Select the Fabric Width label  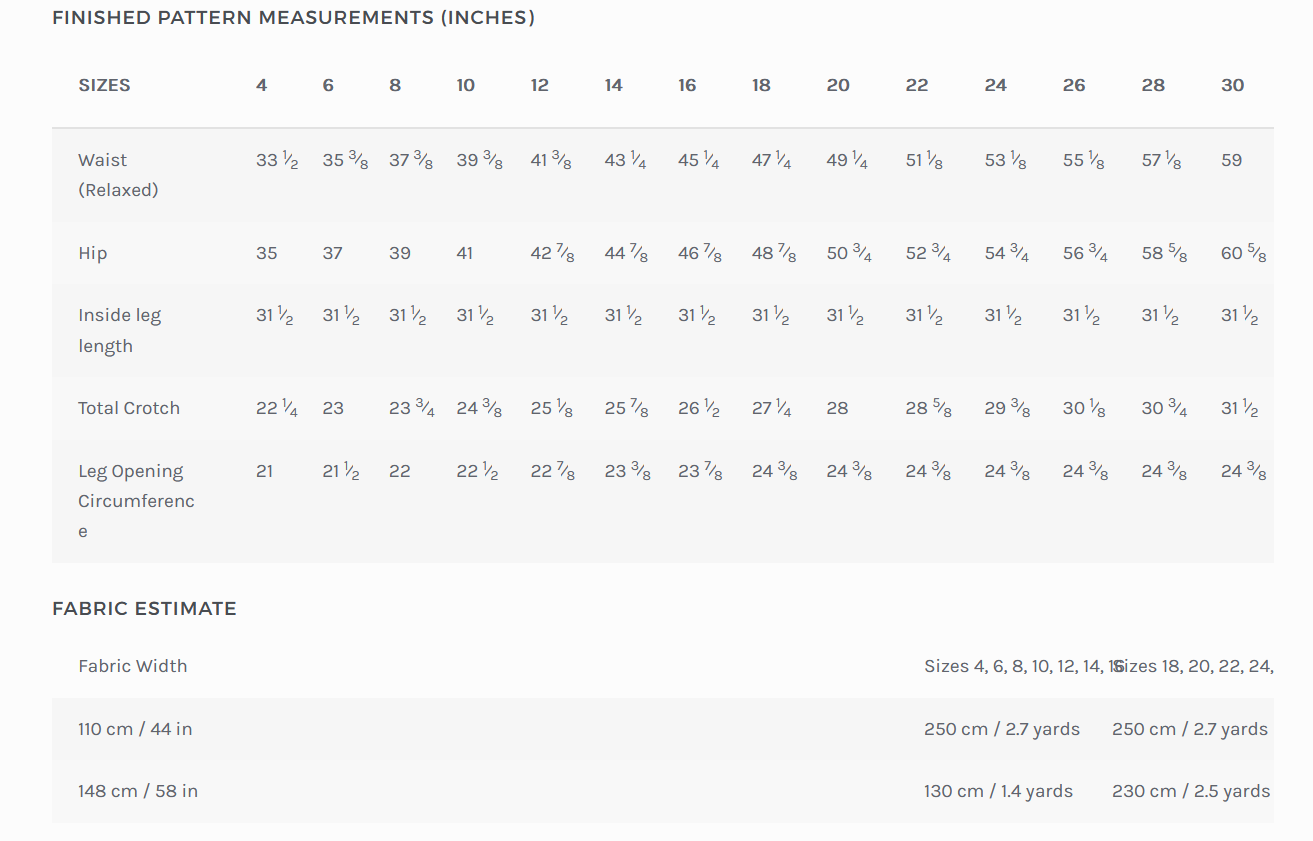click(133, 666)
